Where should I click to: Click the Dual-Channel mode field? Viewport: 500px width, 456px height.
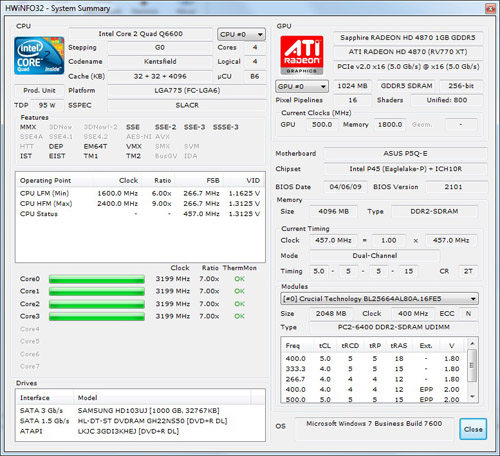[x=375, y=256]
